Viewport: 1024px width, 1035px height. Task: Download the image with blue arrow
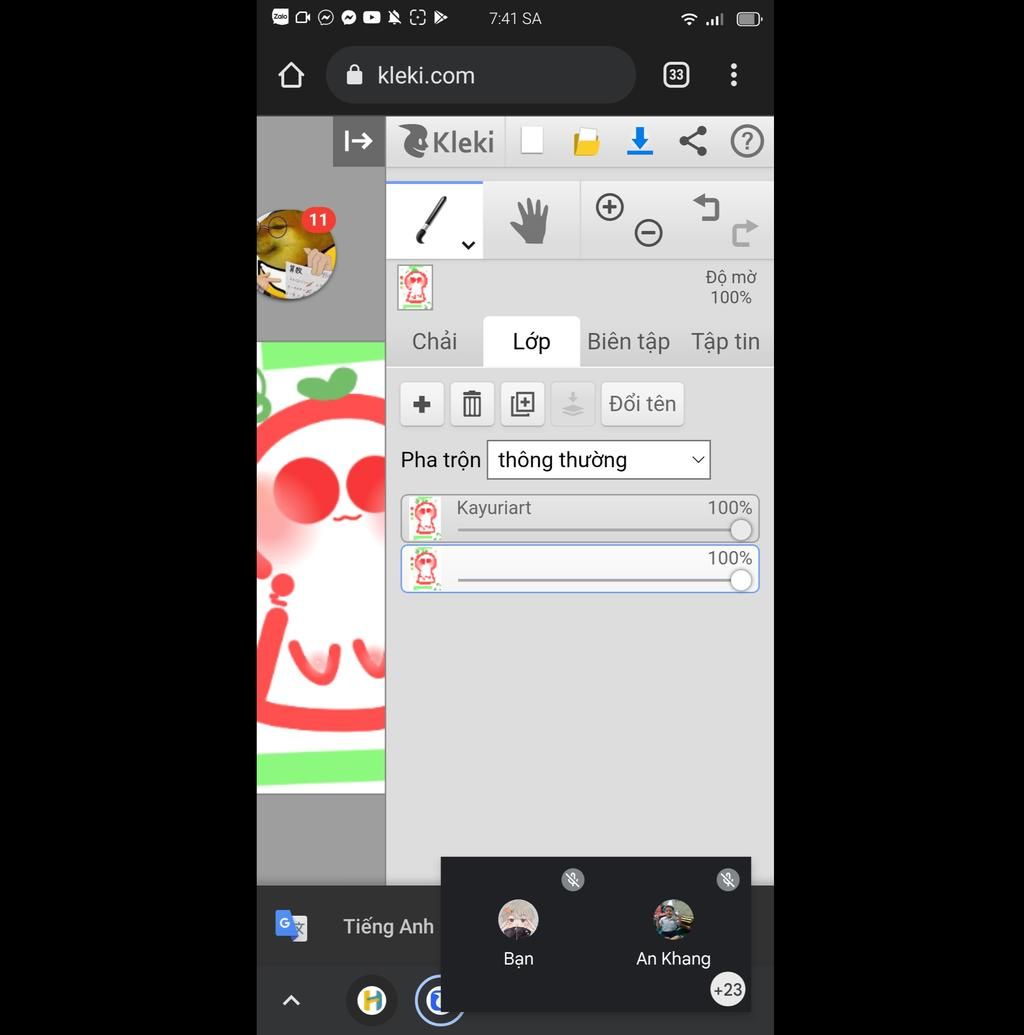[x=640, y=141]
